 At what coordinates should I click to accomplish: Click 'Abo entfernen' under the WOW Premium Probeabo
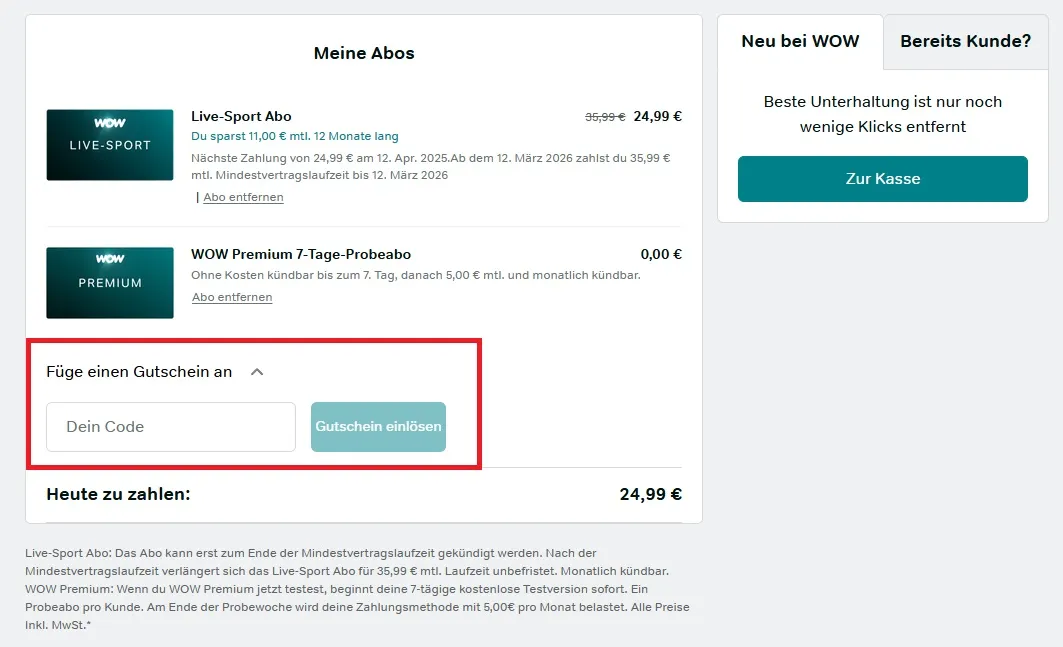[x=232, y=297]
